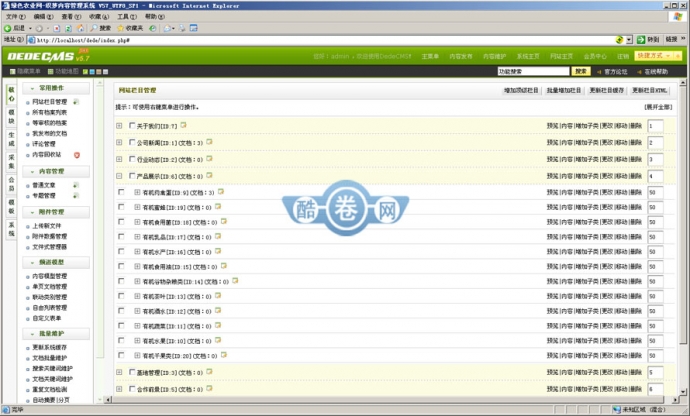Check the box for column ID:1
This screenshot has height=416, width=690.
pos(132,142)
